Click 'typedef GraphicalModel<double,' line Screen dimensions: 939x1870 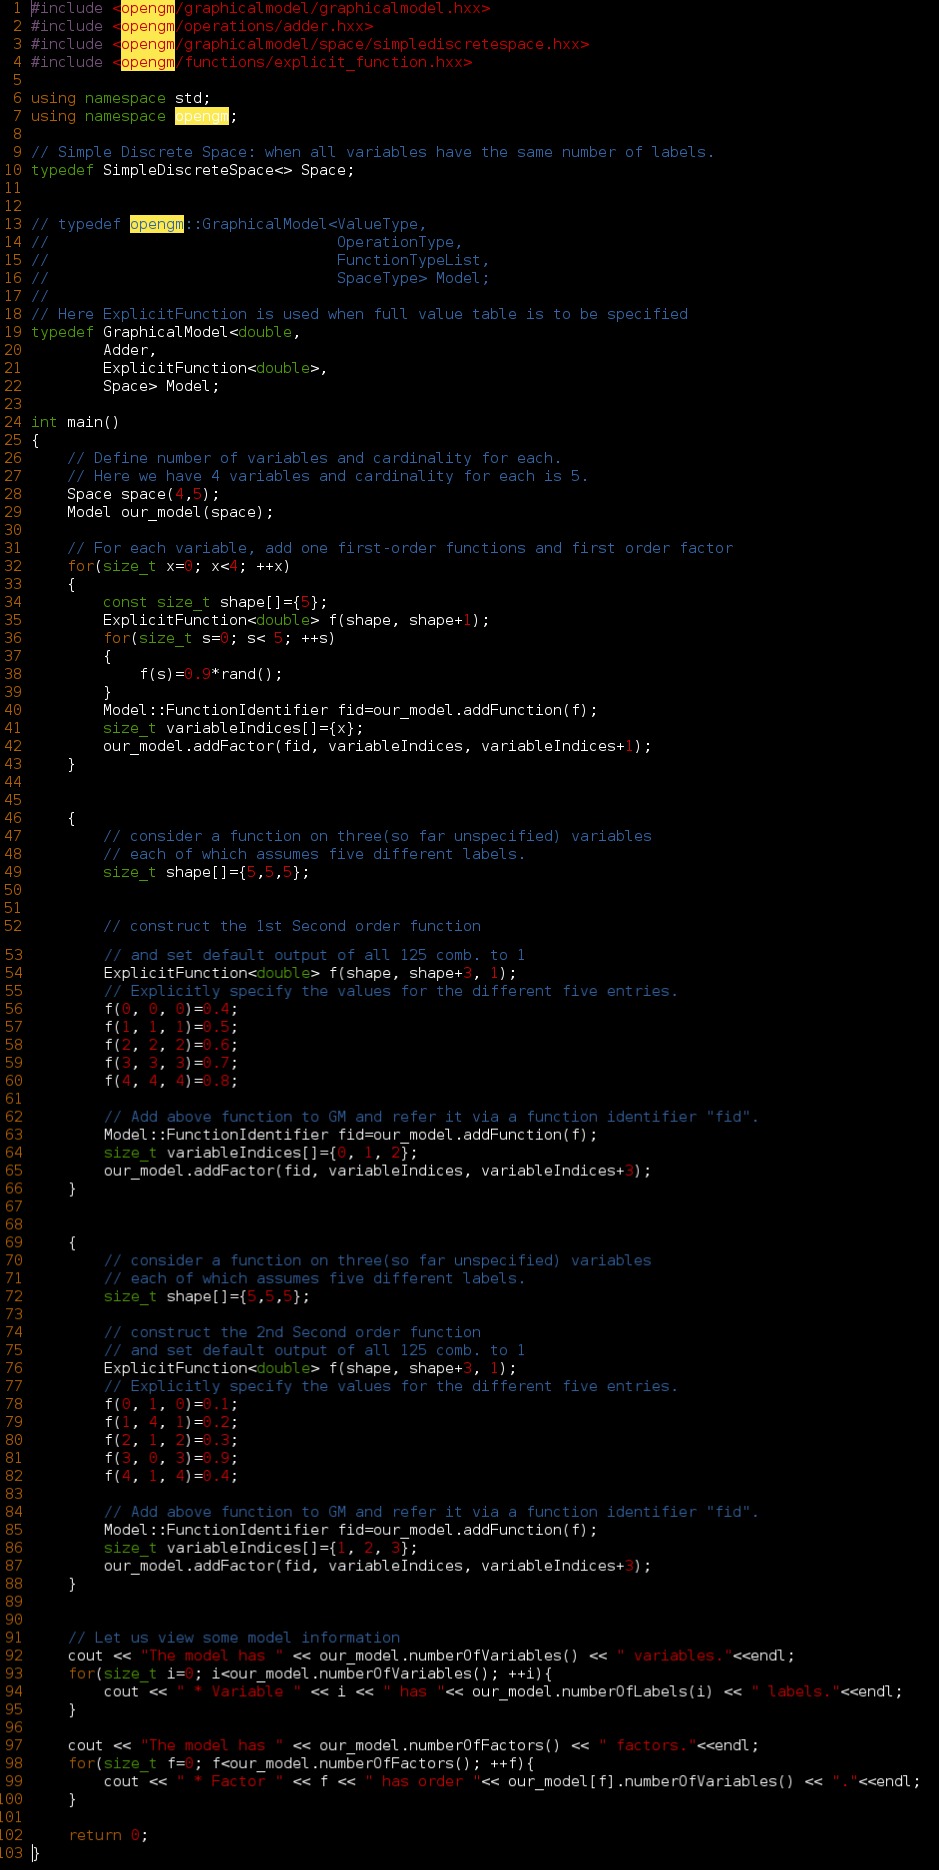coord(166,332)
